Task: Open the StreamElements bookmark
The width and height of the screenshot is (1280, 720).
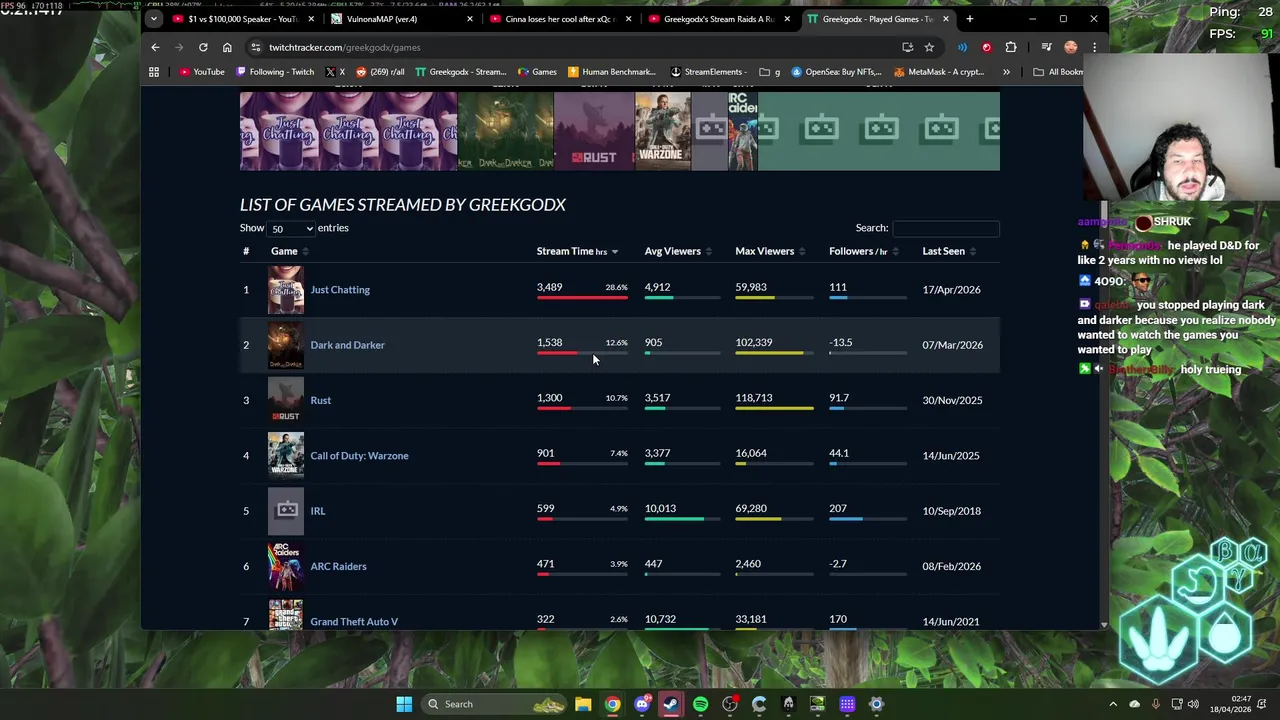Action: pos(708,72)
